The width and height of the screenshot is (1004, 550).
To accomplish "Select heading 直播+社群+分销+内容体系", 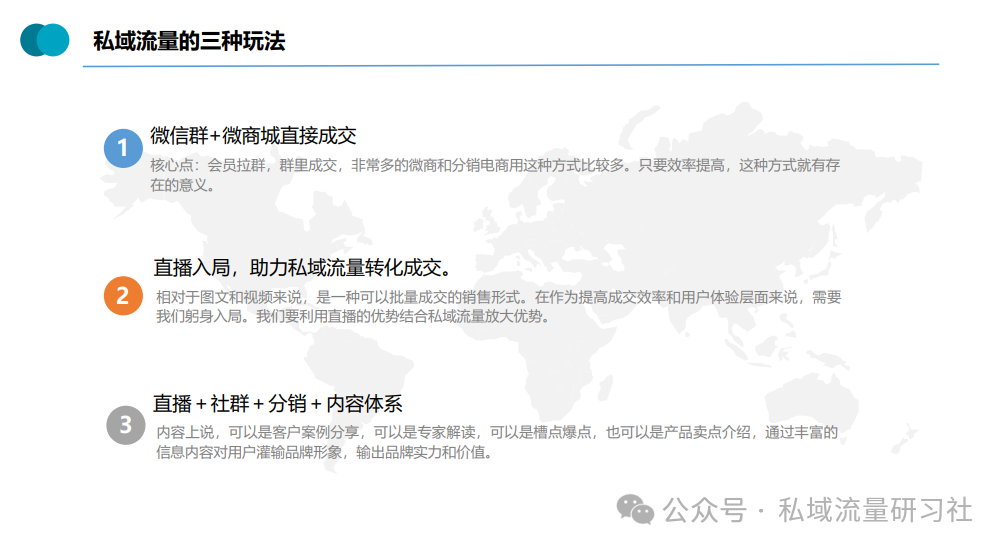I will [278, 404].
